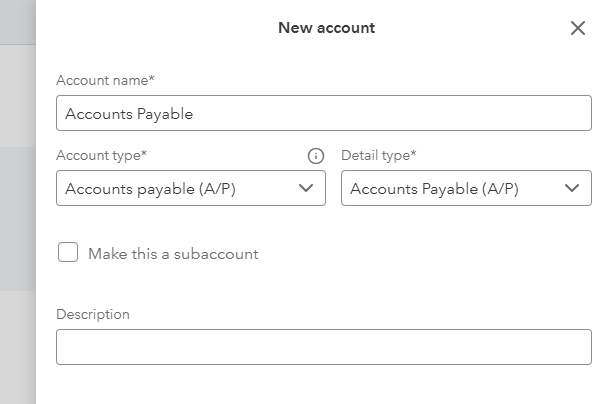
Task: Click the 'Accounts Payable' text in the name field
Action: click(129, 114)
